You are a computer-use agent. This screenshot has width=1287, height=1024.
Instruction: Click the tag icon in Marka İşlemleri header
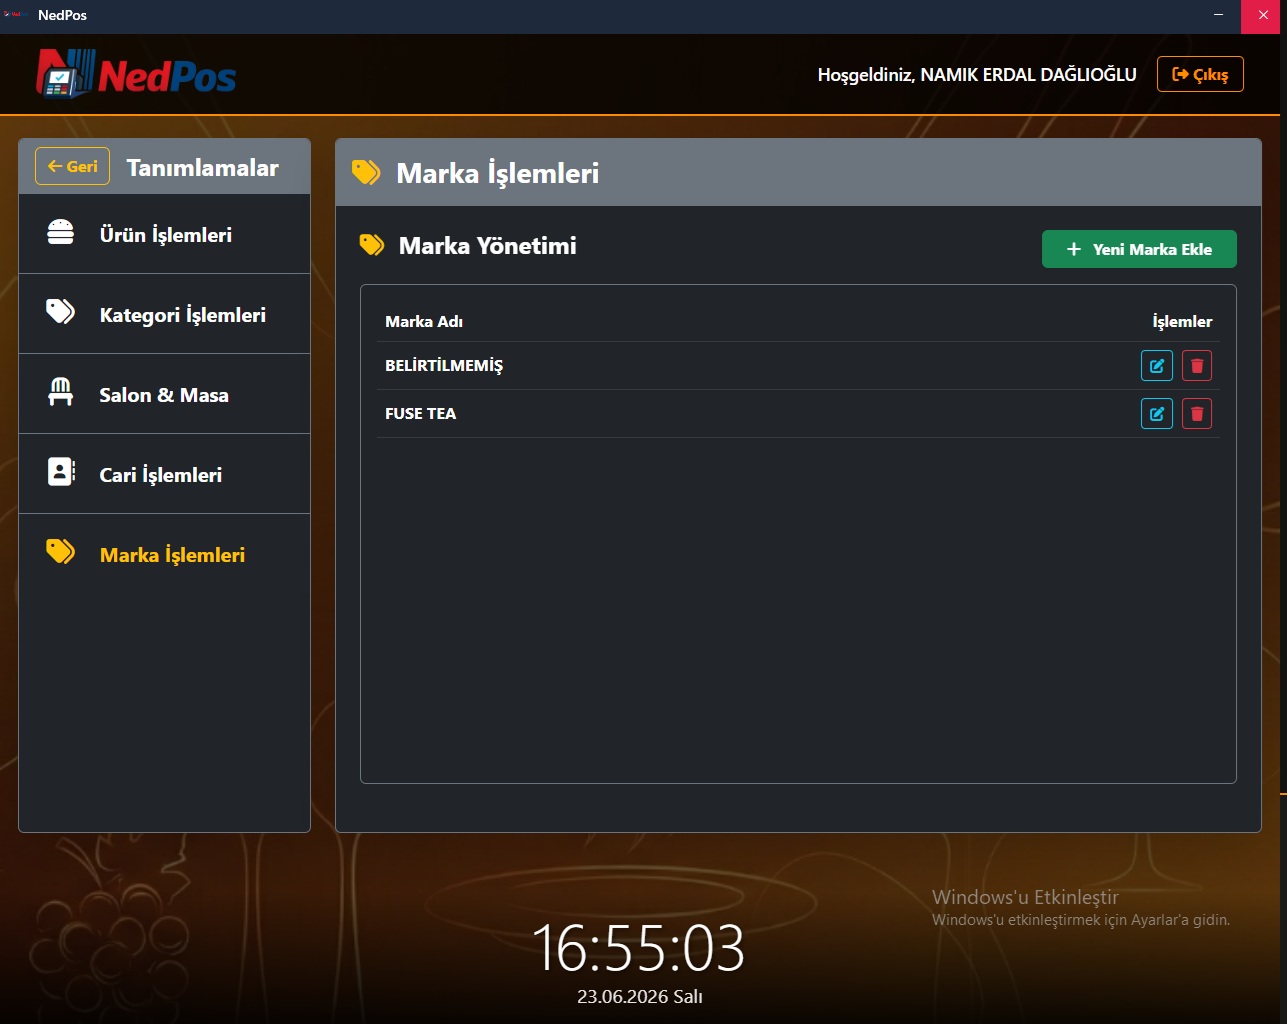click(x=367, y=173)
